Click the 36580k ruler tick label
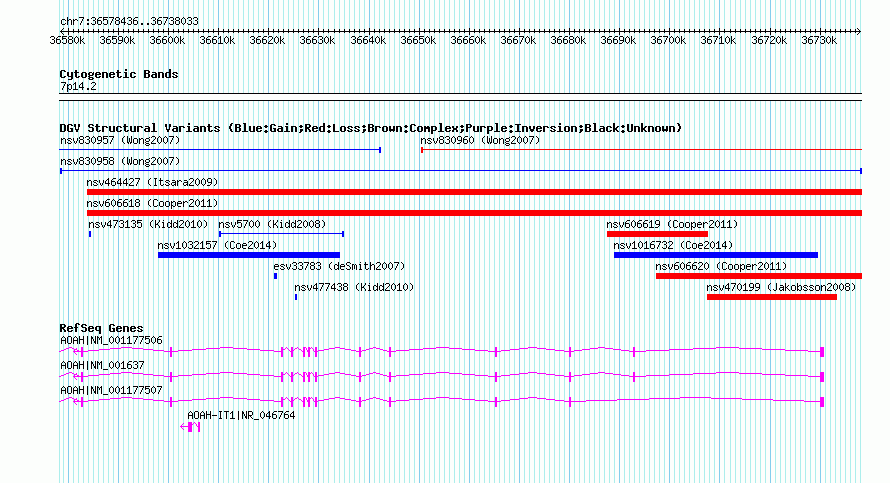This screenshot has height=483, width=890. 68,40
